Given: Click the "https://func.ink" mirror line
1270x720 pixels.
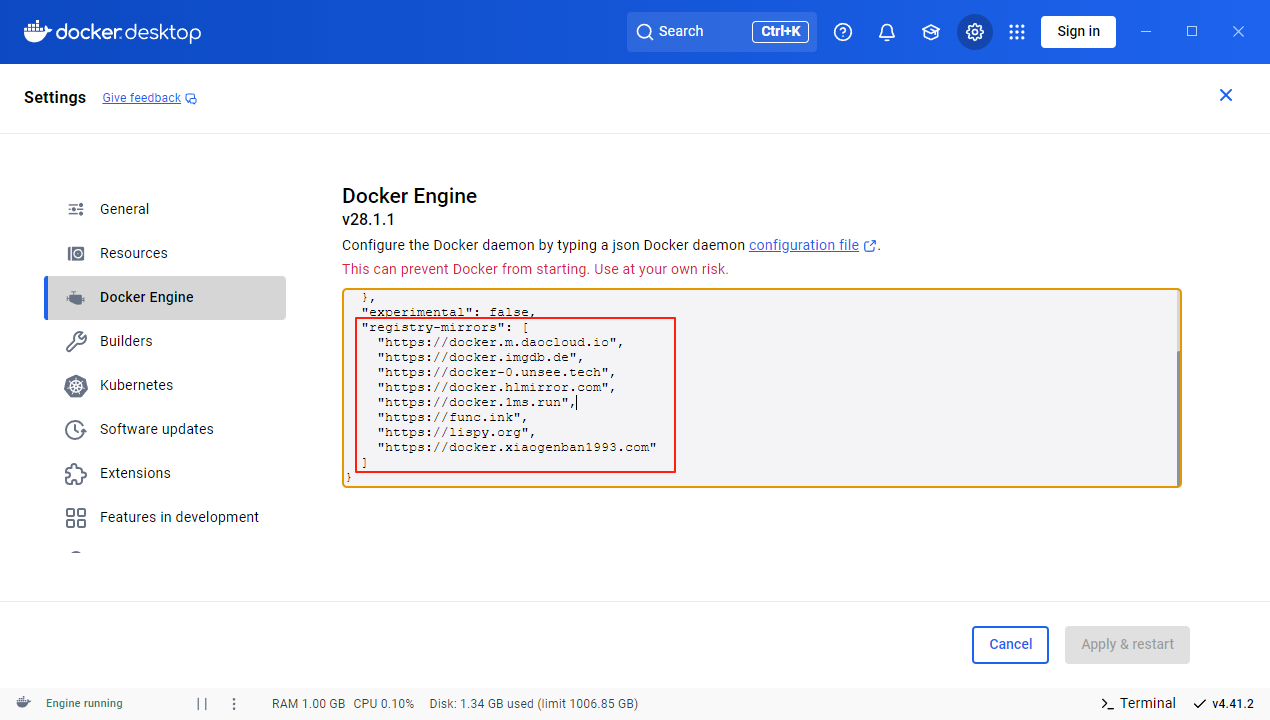Looking at the screenshot, I should coord(452,417).
